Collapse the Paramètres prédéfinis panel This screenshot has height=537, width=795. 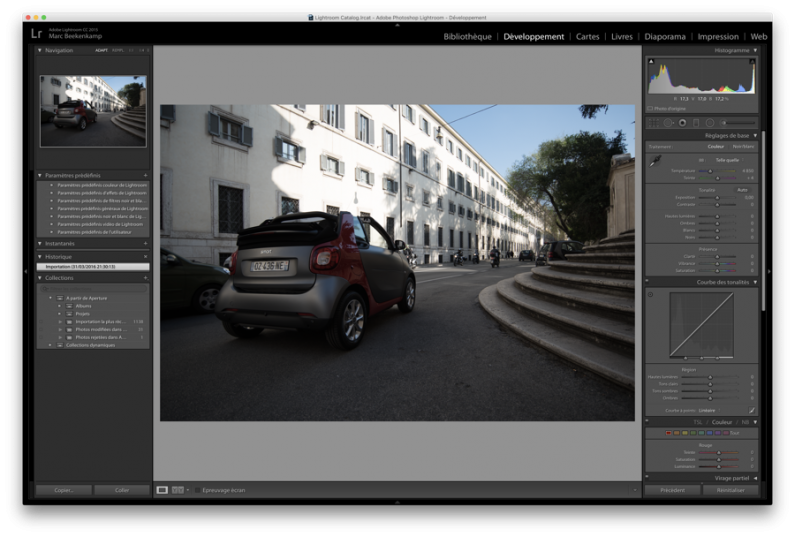point(40,175)
